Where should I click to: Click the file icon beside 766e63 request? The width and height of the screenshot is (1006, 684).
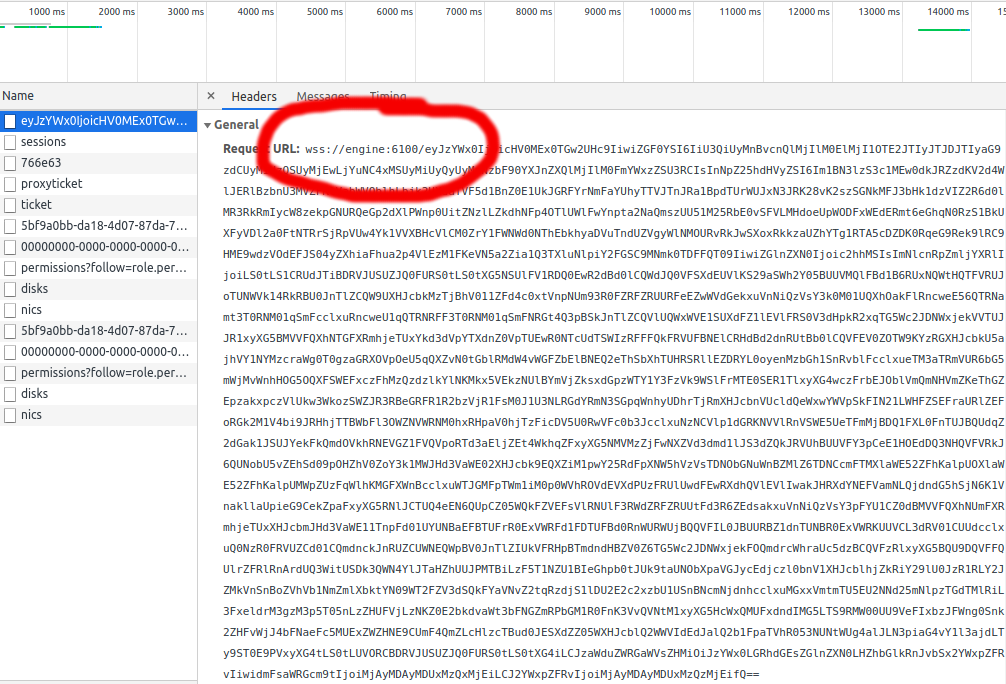[x=10, y=163]
